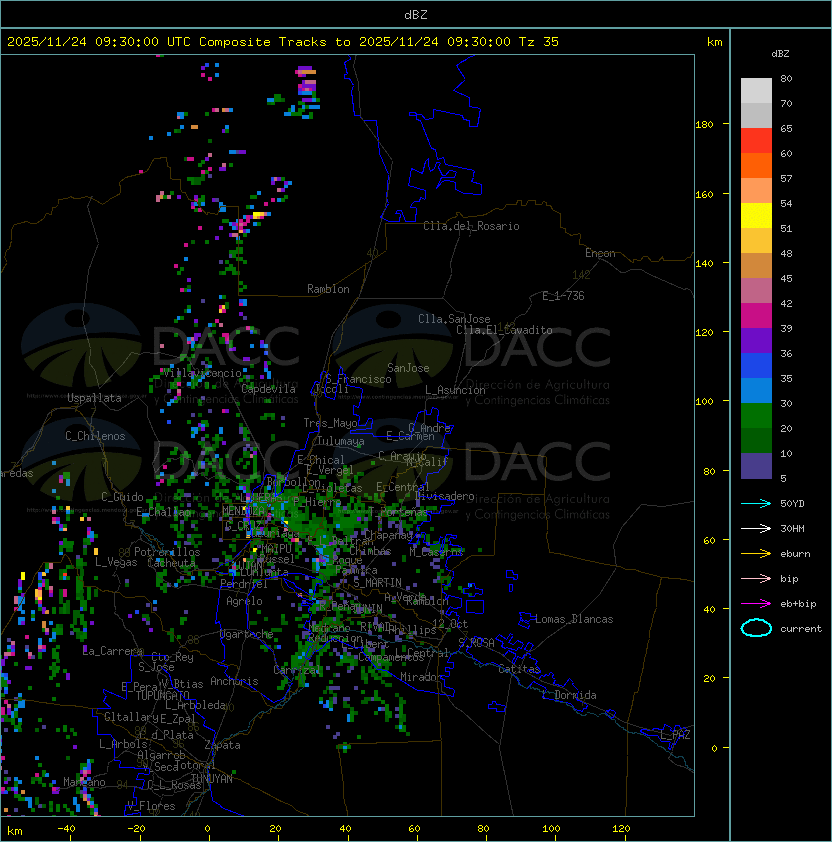Viewport: 832px width, 842px height.
Task: Click the yellow eburn arrow in legend
Action: [756, 553]
